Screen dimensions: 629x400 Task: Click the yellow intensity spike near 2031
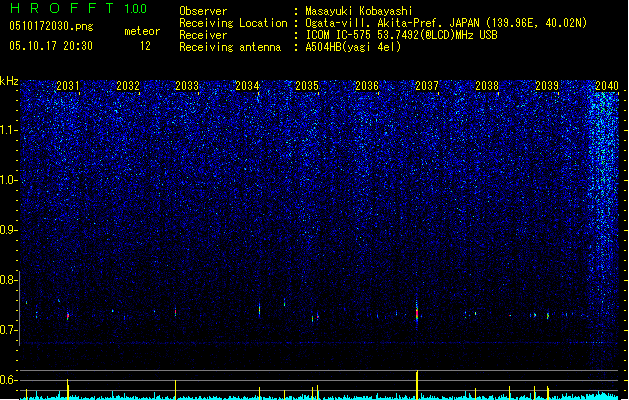[68, 389]
